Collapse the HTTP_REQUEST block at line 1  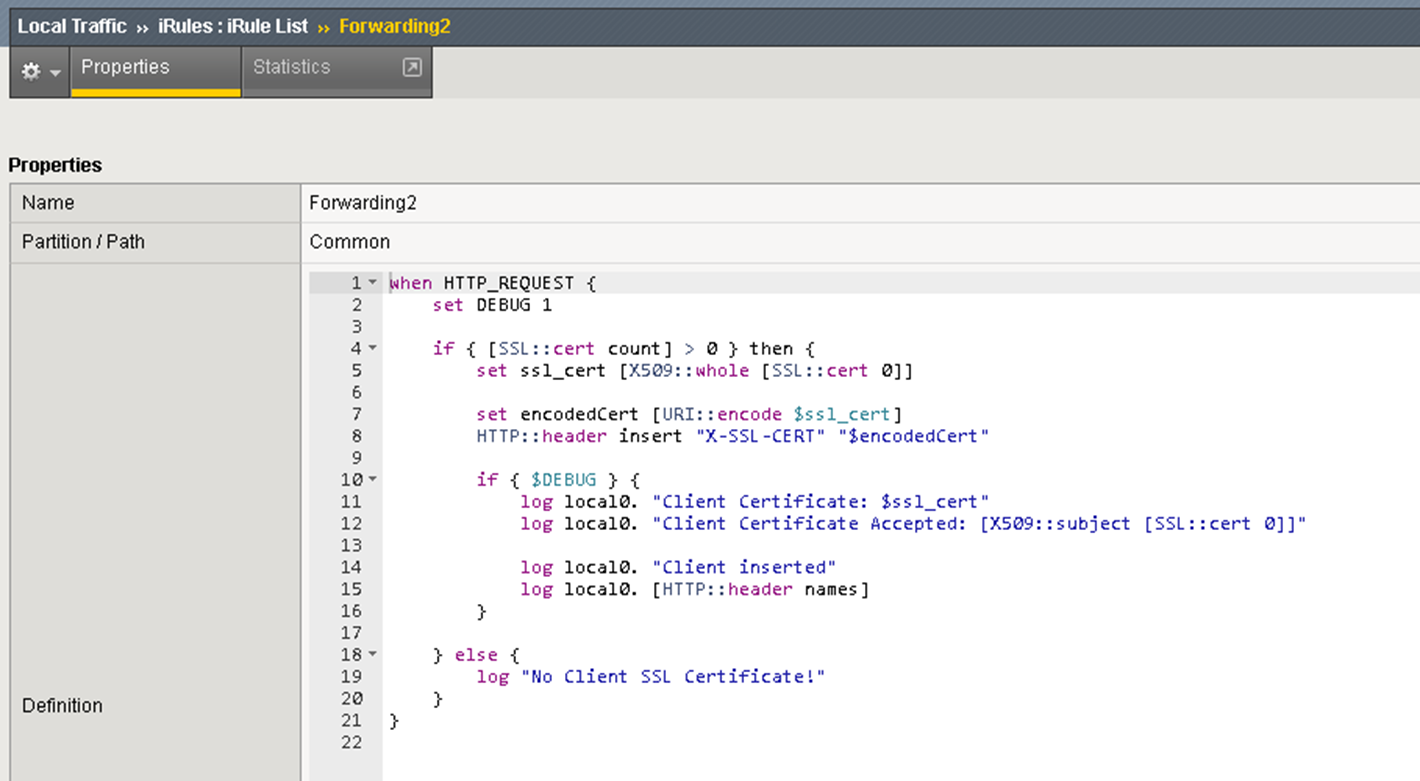[373, 283]
